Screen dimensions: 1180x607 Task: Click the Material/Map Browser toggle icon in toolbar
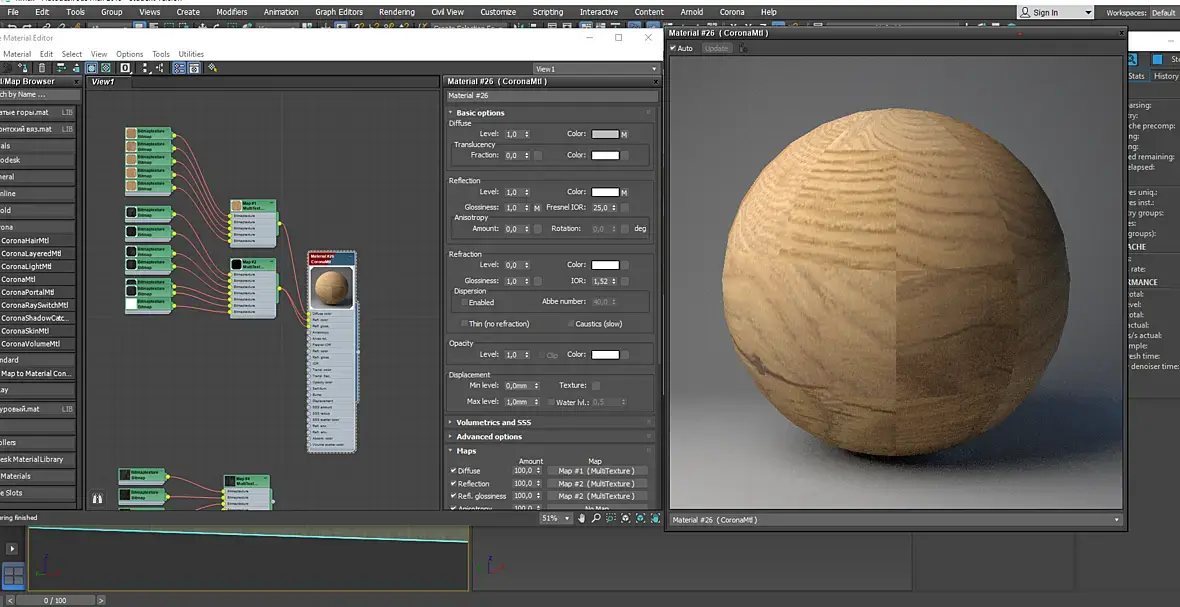pyautogui.click(x=178, y=68)
